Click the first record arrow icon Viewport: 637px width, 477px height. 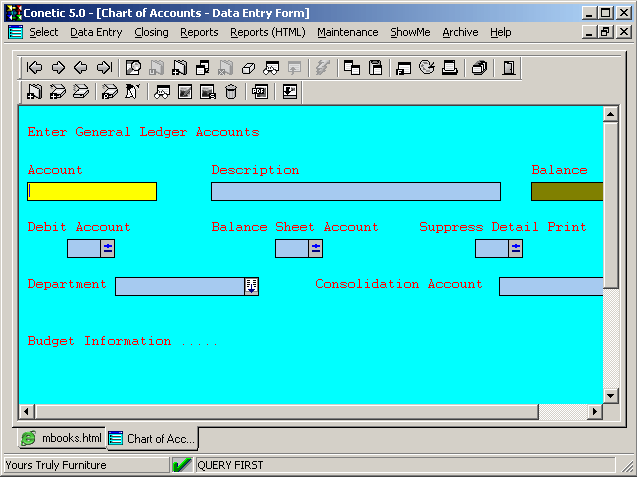click(x=35, y=68)
